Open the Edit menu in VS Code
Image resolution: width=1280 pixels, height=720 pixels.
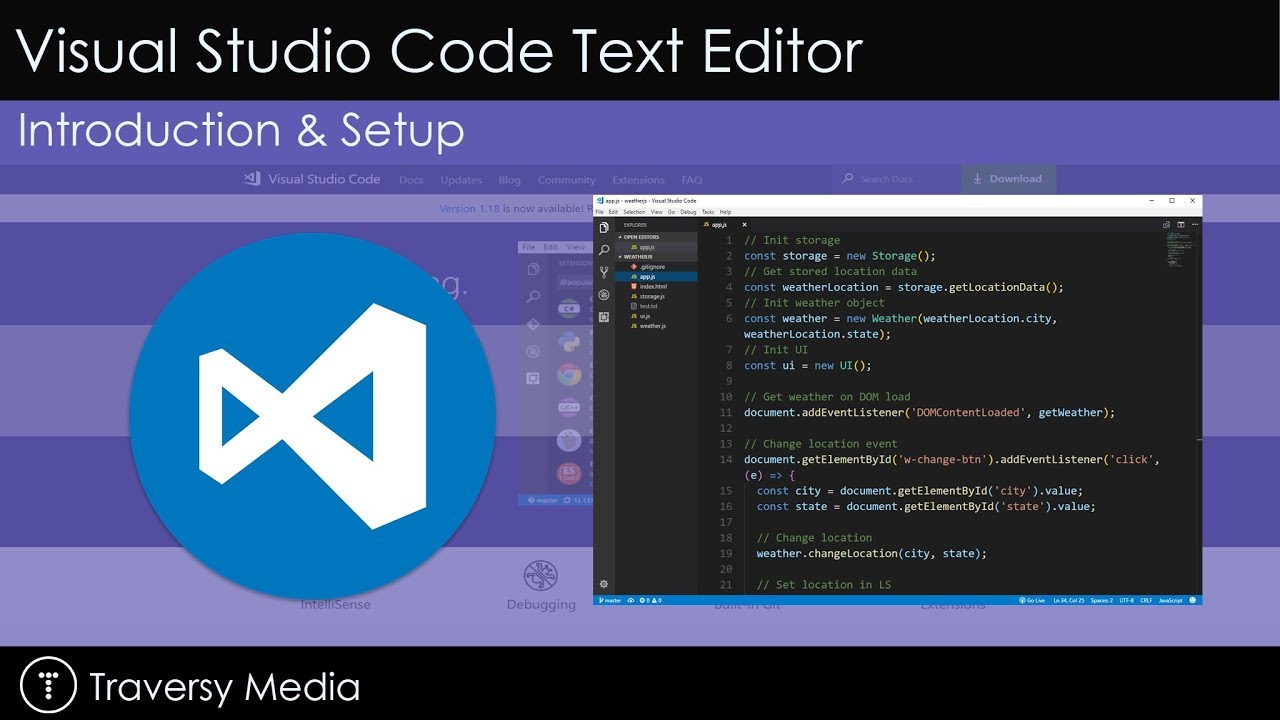pyautogui.click(x=613, y=212)
